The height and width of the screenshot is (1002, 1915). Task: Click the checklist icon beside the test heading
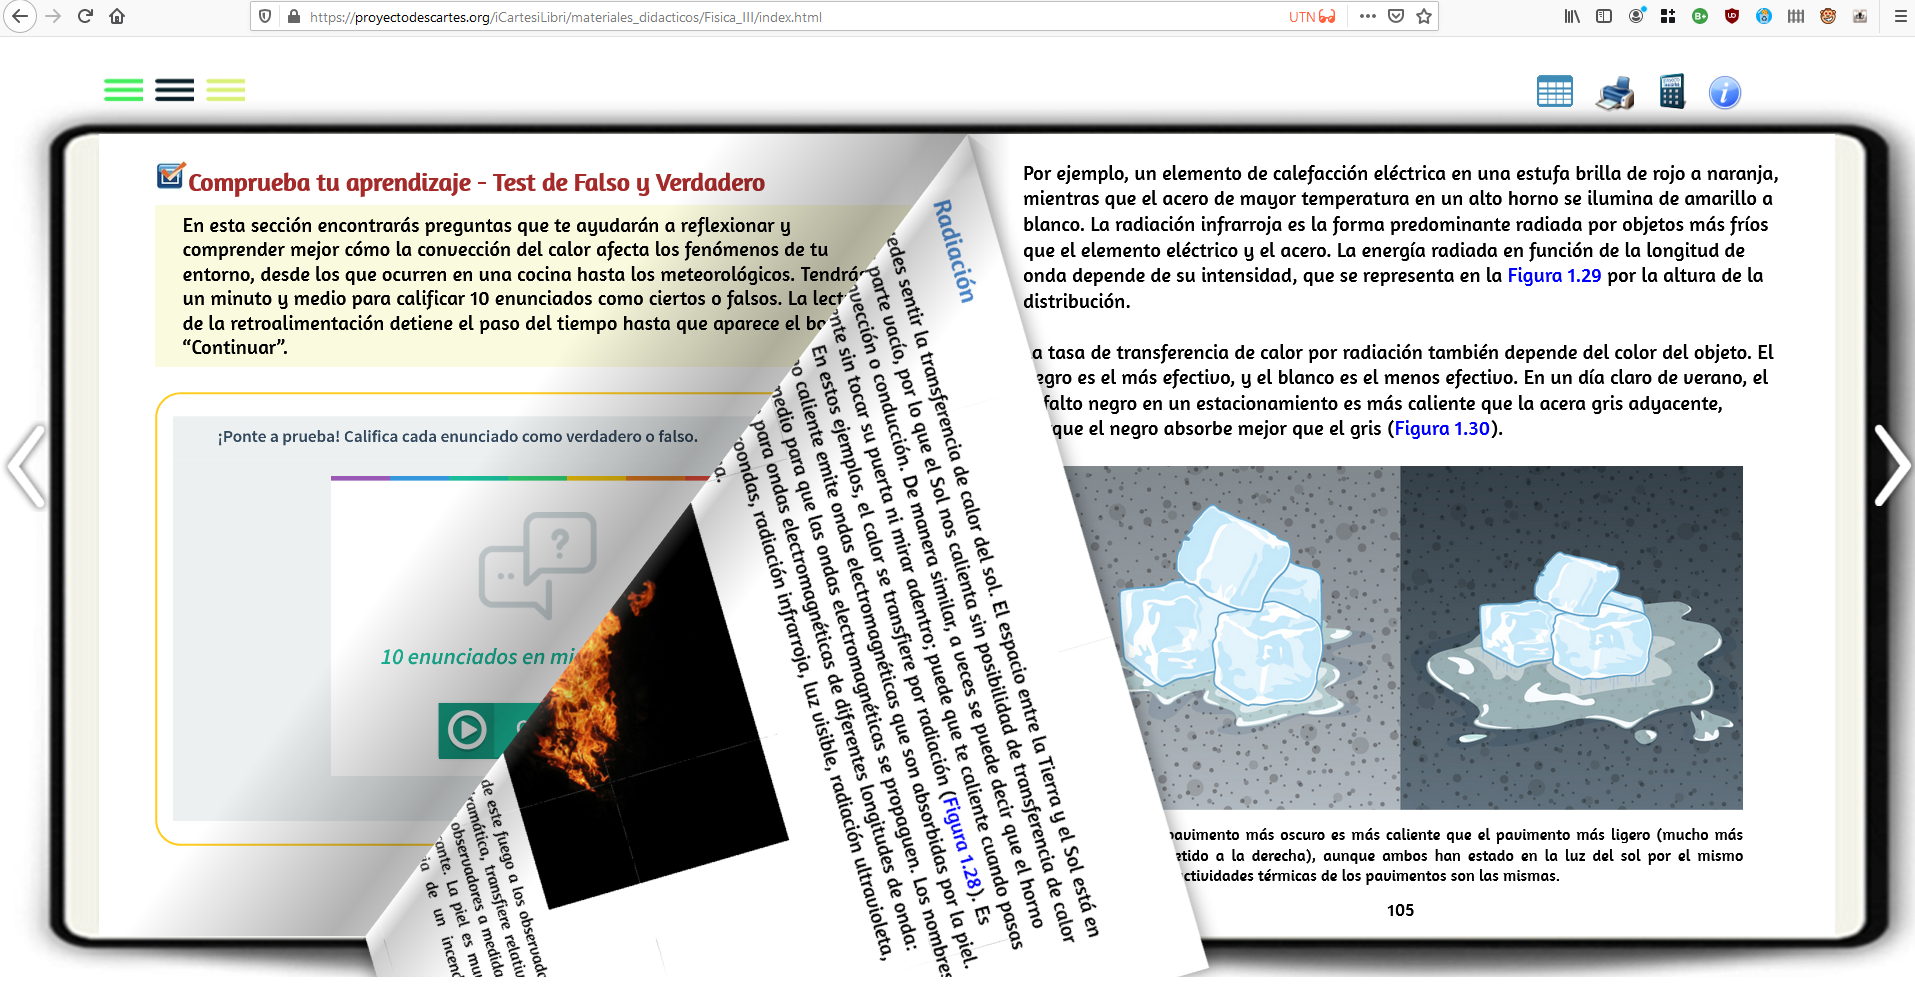tap(171, 176)
